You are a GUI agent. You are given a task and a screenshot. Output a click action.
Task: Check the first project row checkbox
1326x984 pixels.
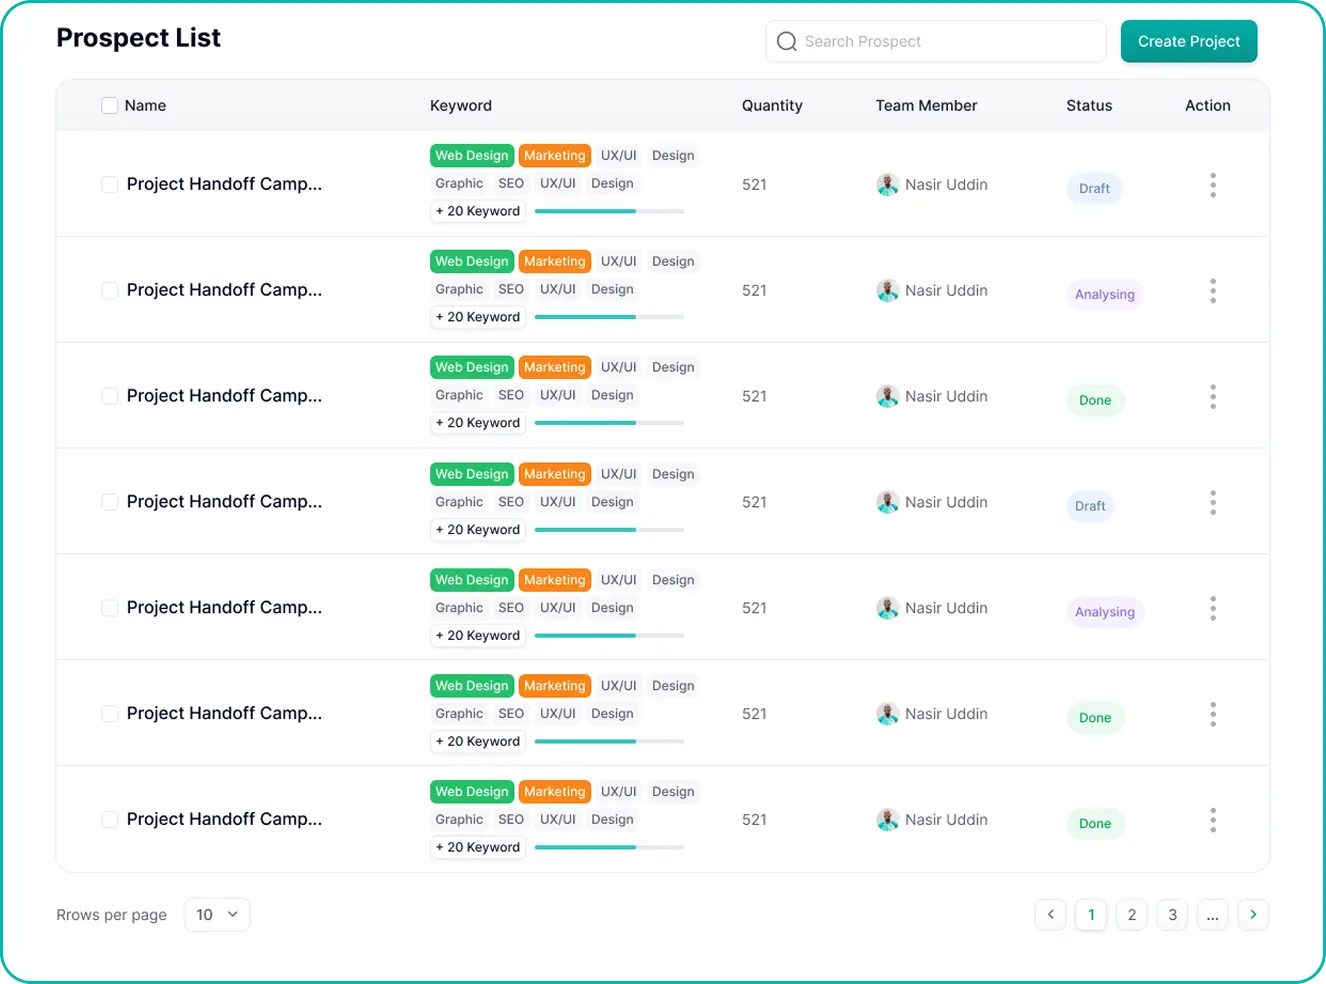click(x=110, y=184)
